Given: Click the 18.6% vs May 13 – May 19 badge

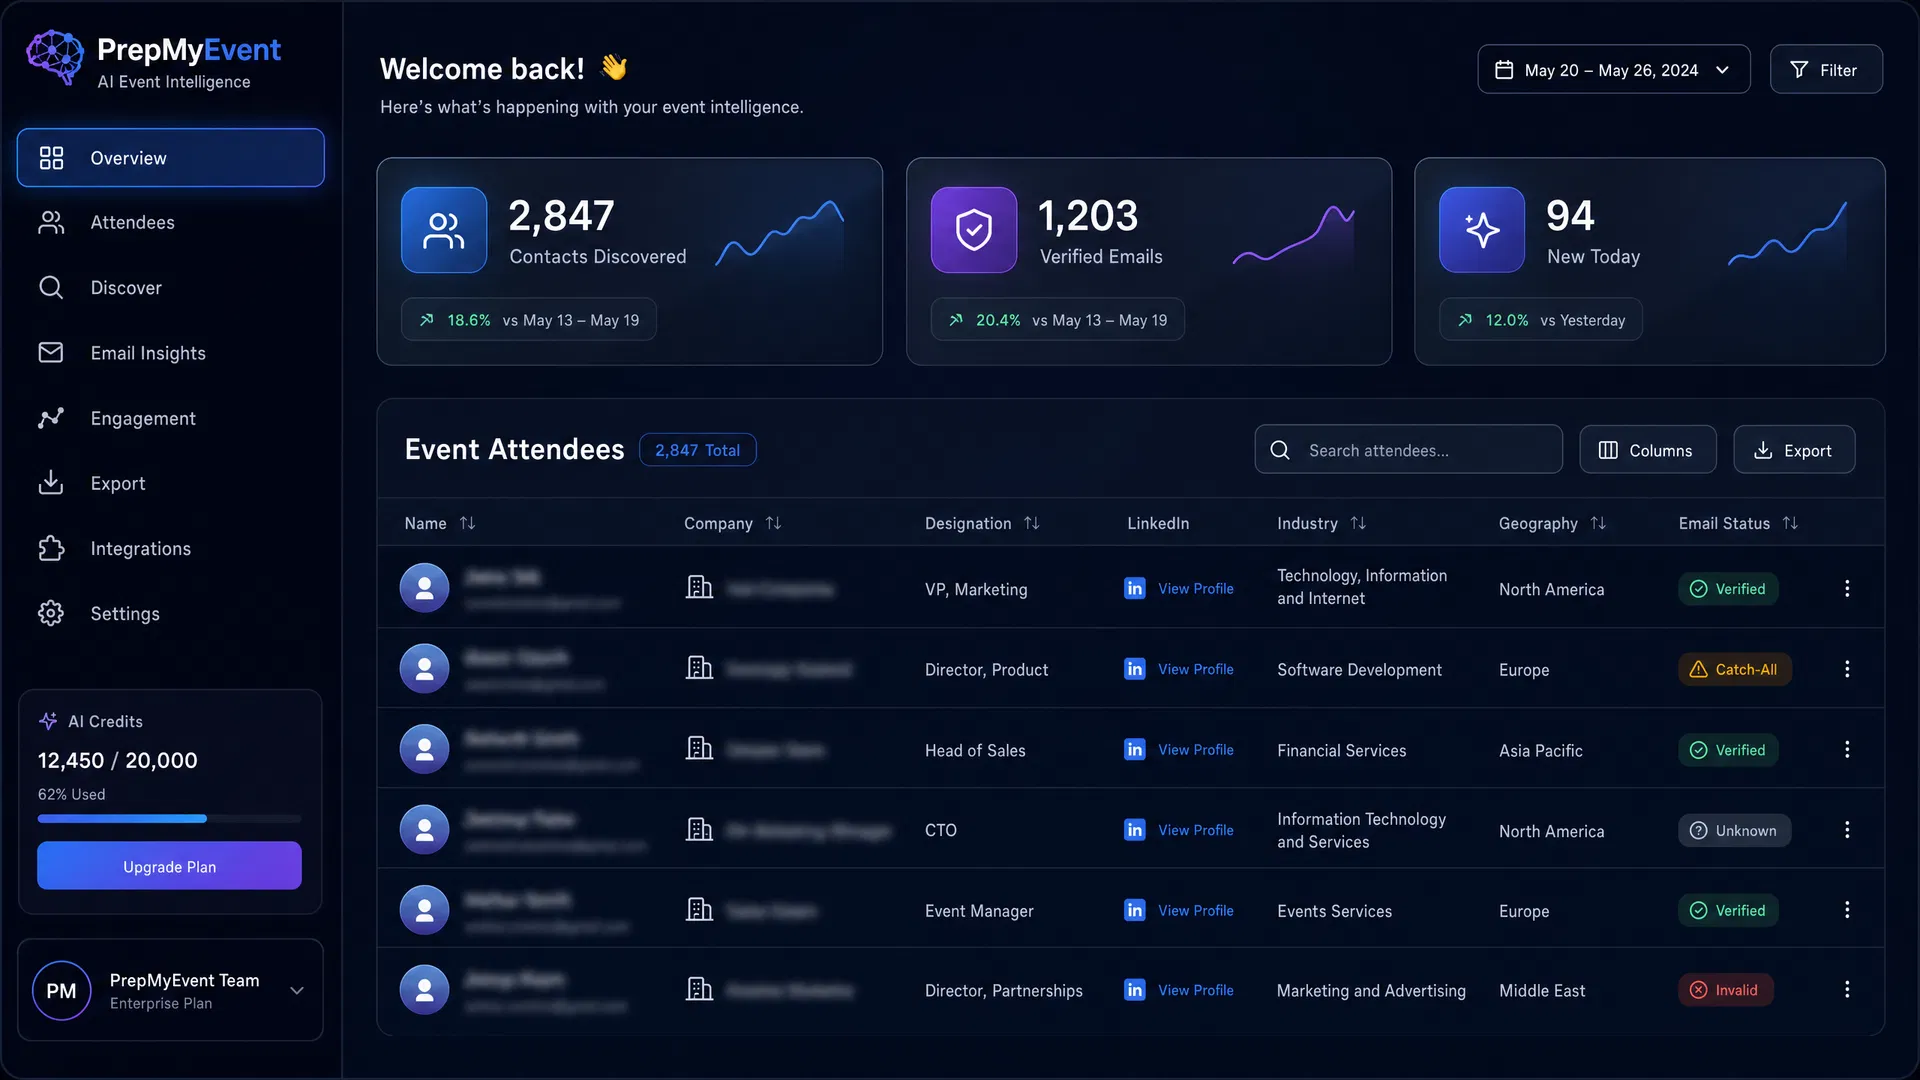Looking at the screenshot, I should [x=529, y=320].
